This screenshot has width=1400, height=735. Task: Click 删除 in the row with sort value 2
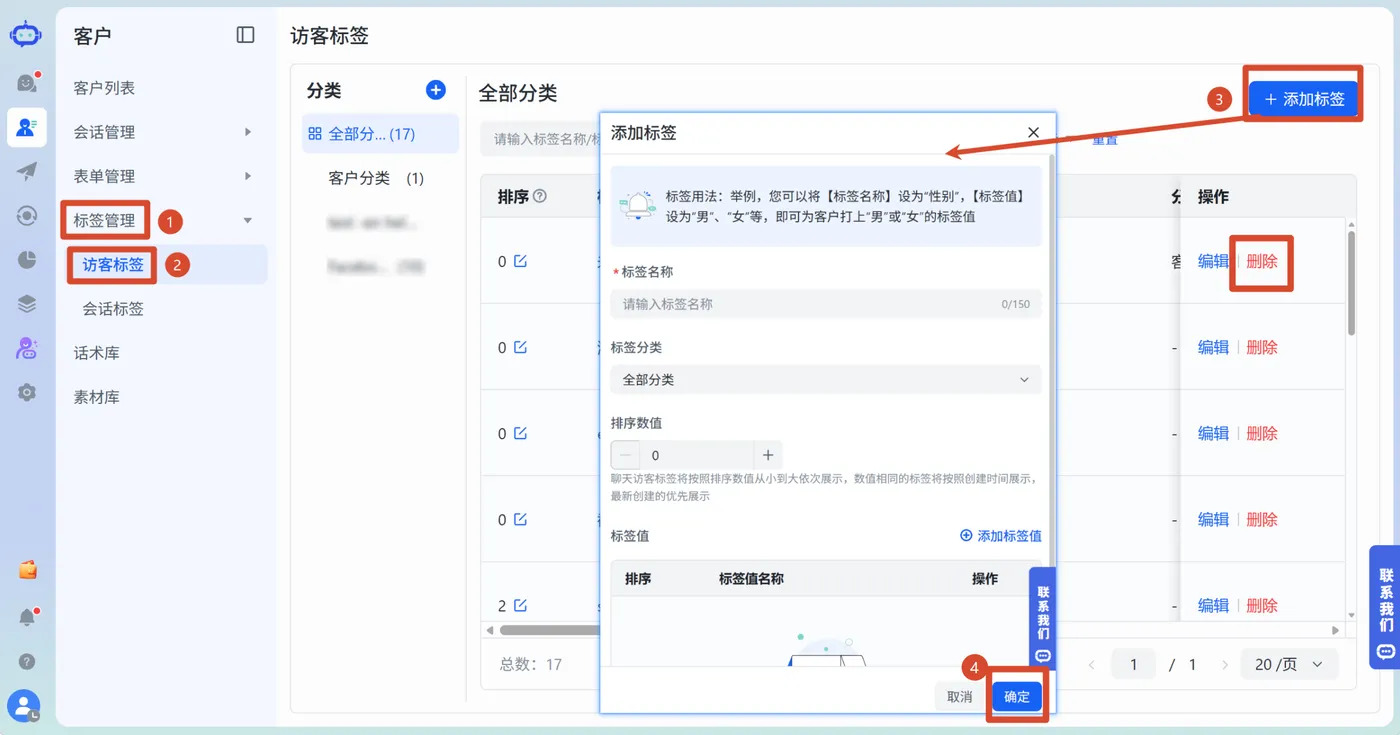[x=1262, y=605]
